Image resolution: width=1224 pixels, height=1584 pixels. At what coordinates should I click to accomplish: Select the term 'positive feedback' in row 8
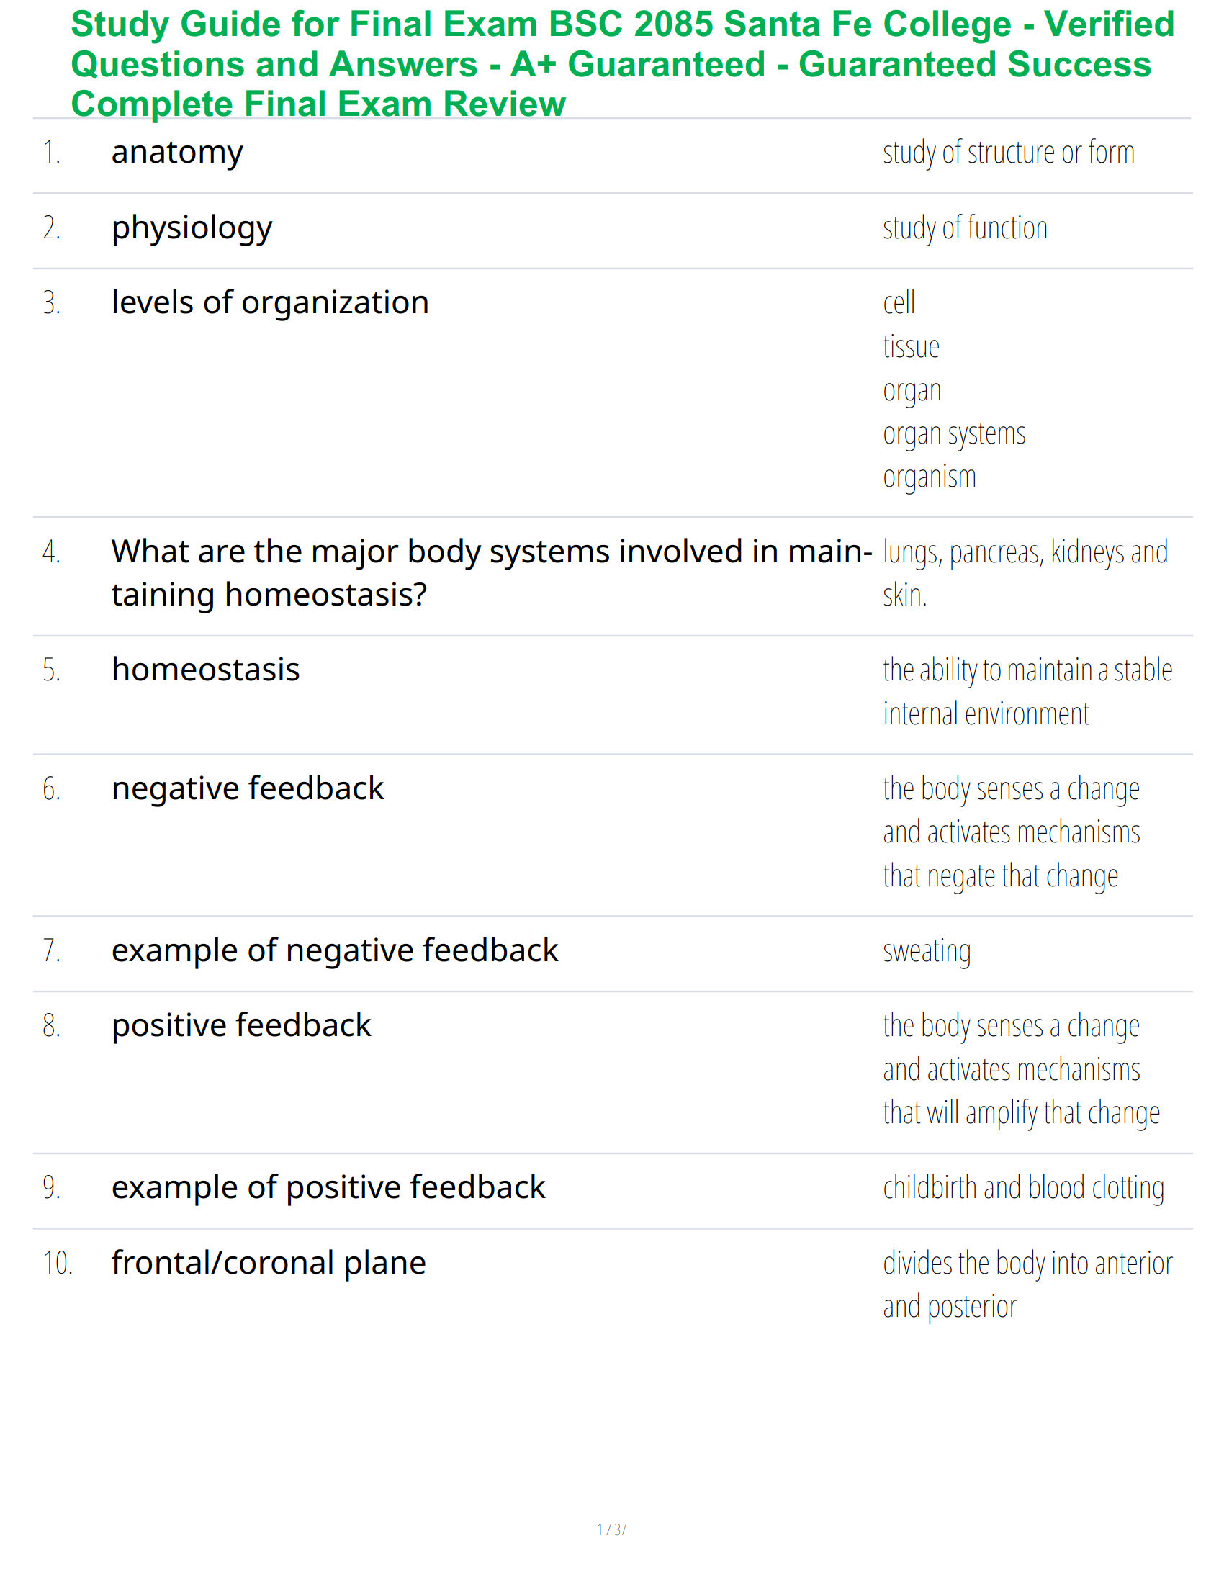[x=241, y=1026]
